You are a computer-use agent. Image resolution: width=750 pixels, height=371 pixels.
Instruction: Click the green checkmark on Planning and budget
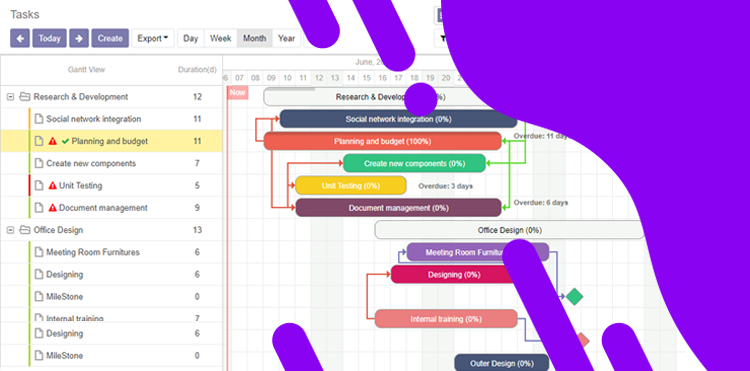tap(66, 141)
